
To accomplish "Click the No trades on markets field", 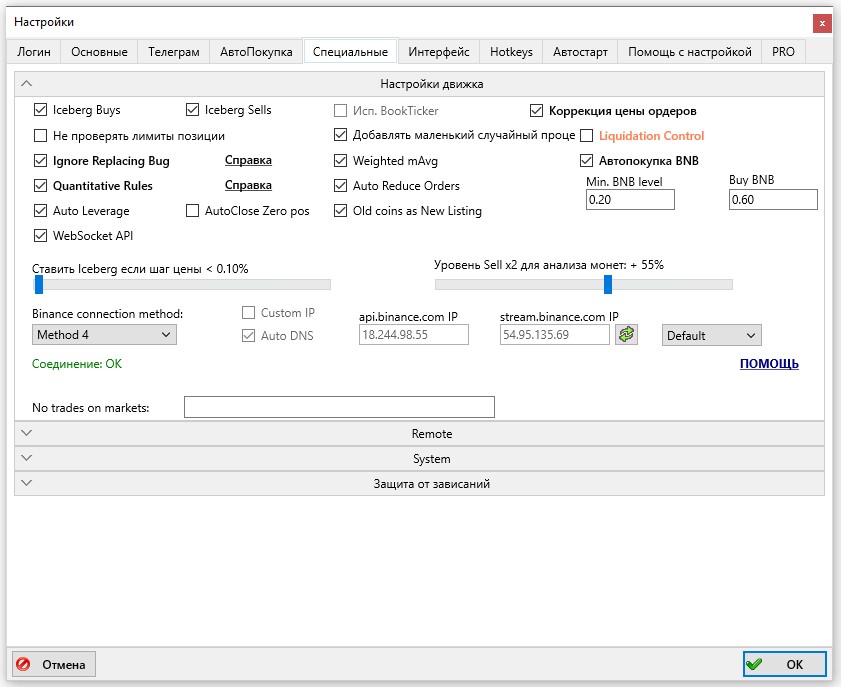I will coord(339,407).
